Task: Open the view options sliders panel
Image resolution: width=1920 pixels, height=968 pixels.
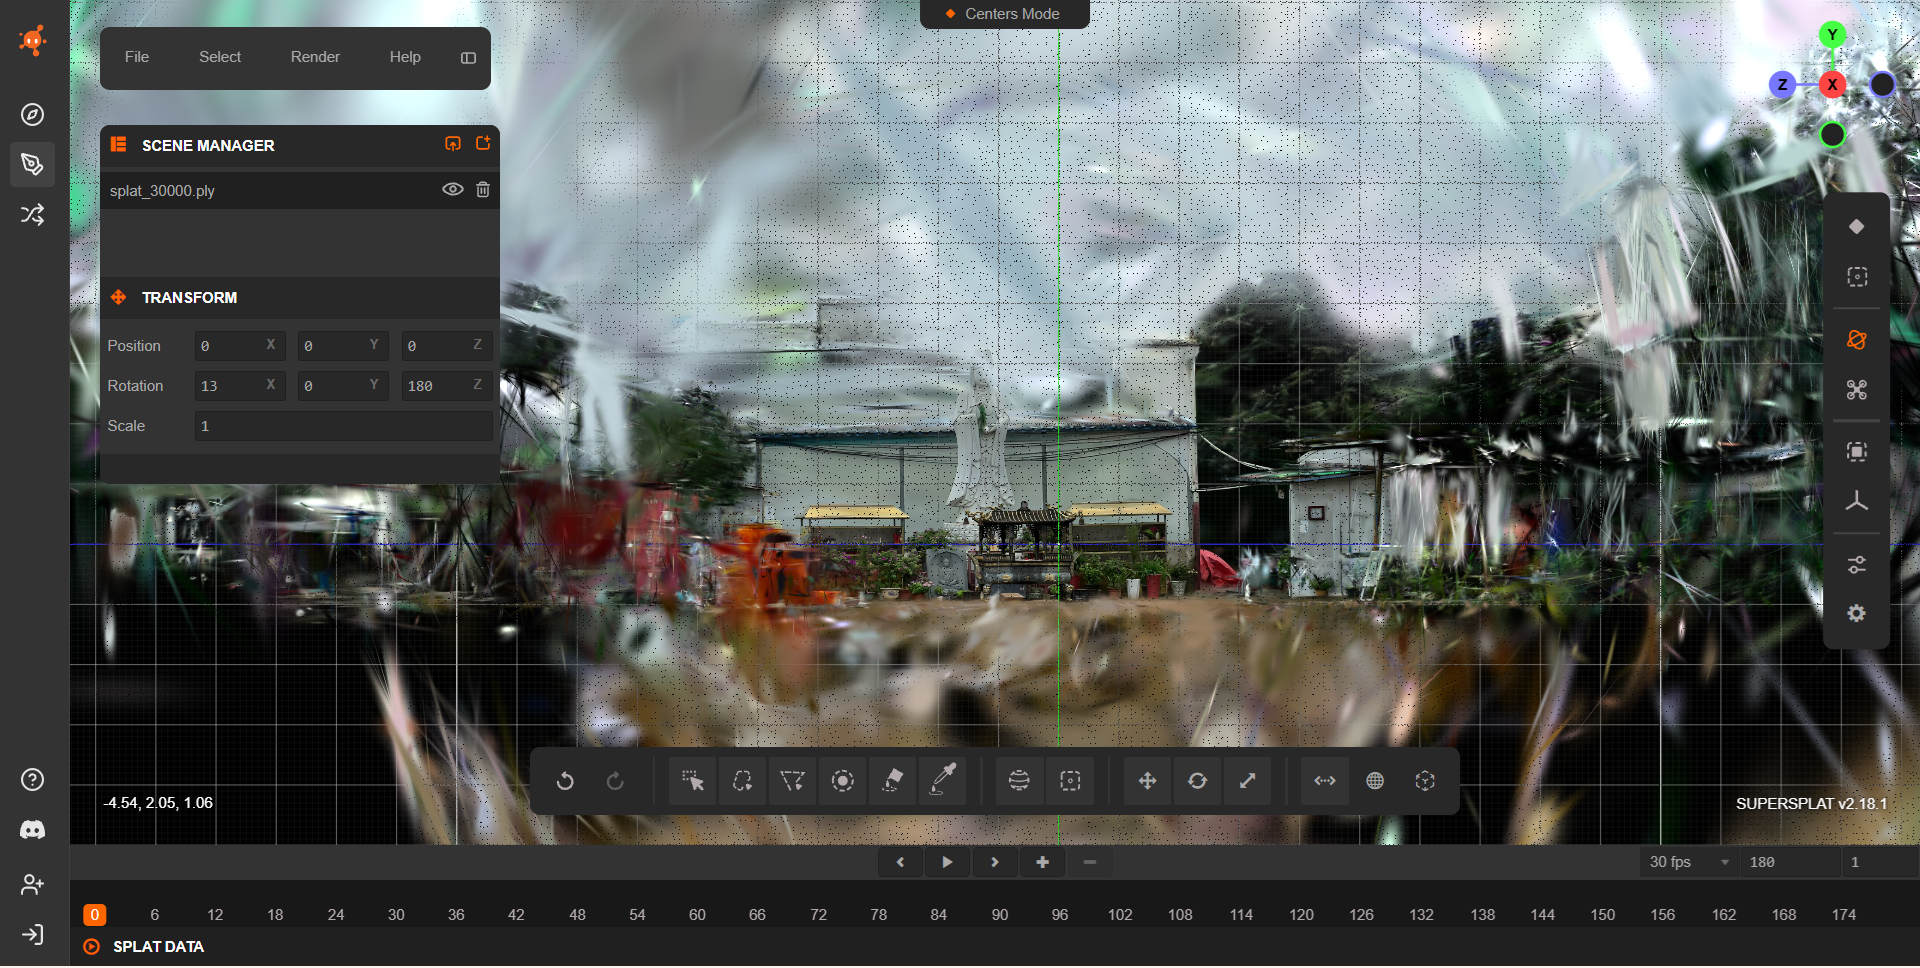Action: [x=1857, y=565]
